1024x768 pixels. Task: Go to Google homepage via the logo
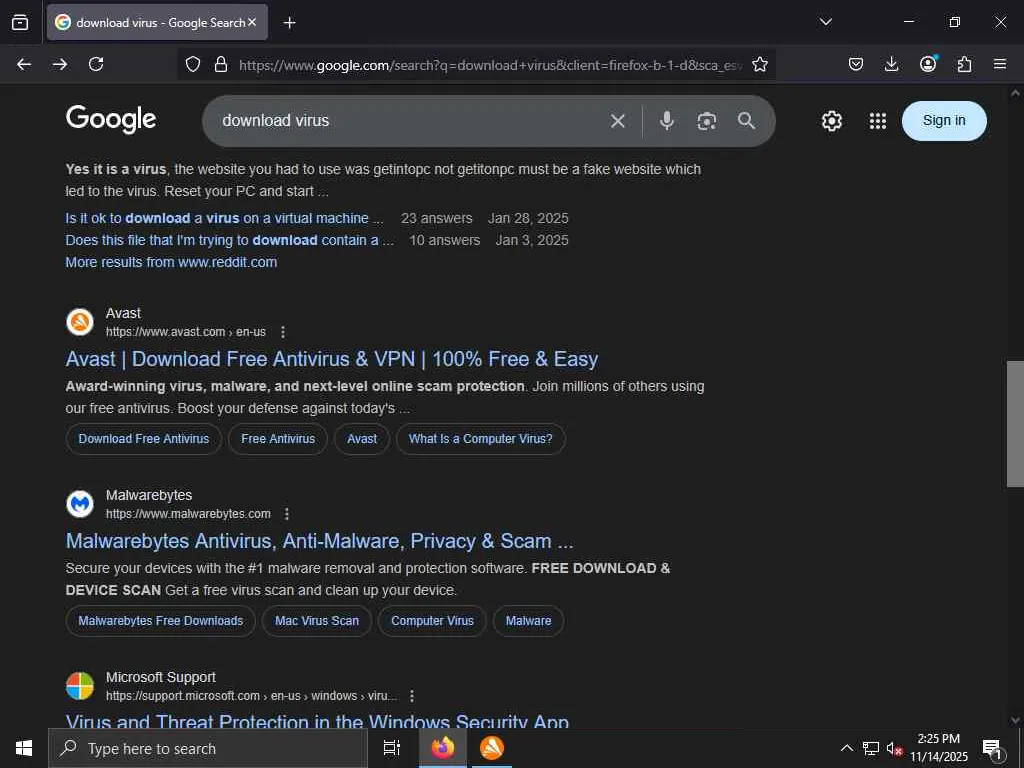[111, 120]
